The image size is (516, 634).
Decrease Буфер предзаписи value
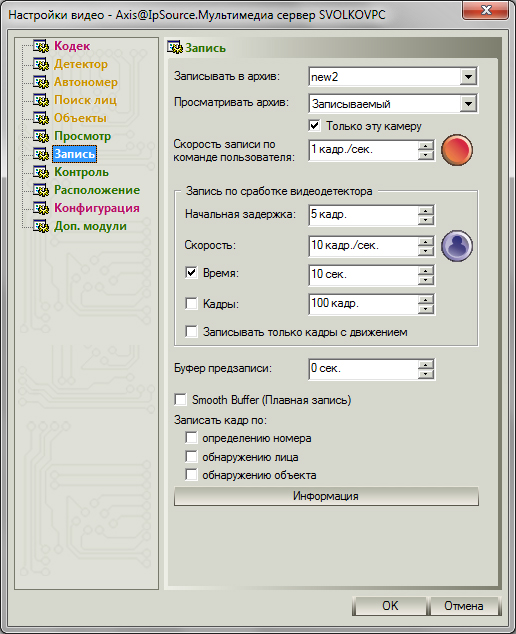[425, 374]
